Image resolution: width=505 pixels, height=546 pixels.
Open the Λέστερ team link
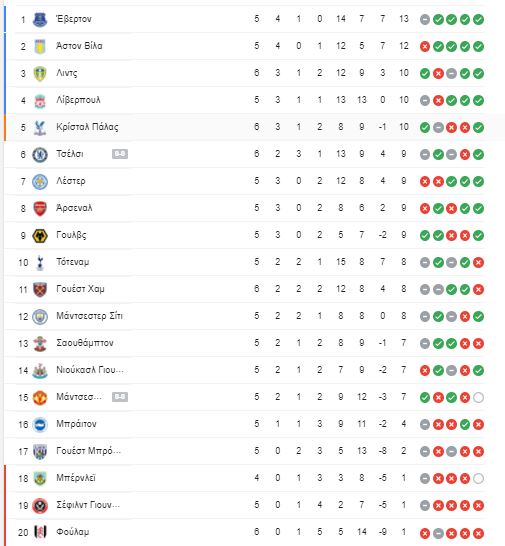[x=71, y=181]
